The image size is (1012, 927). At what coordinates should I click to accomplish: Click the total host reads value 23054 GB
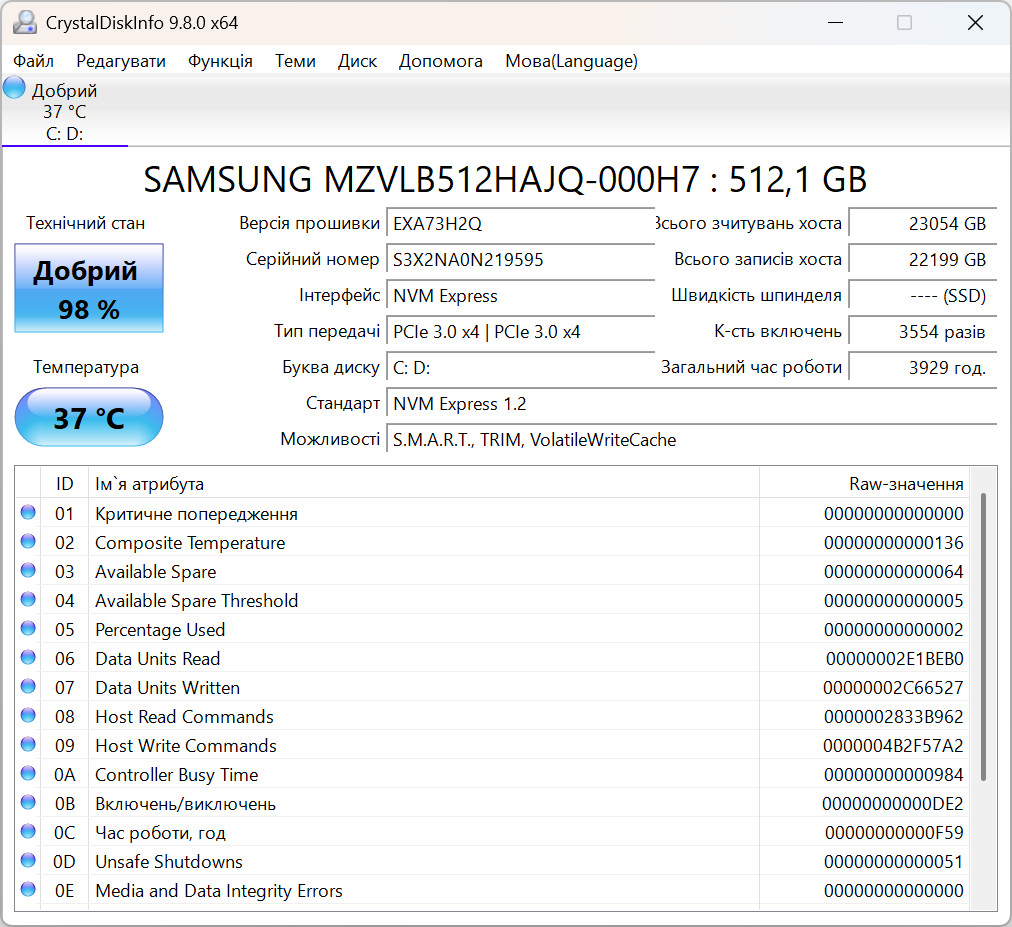pos(923,224)
